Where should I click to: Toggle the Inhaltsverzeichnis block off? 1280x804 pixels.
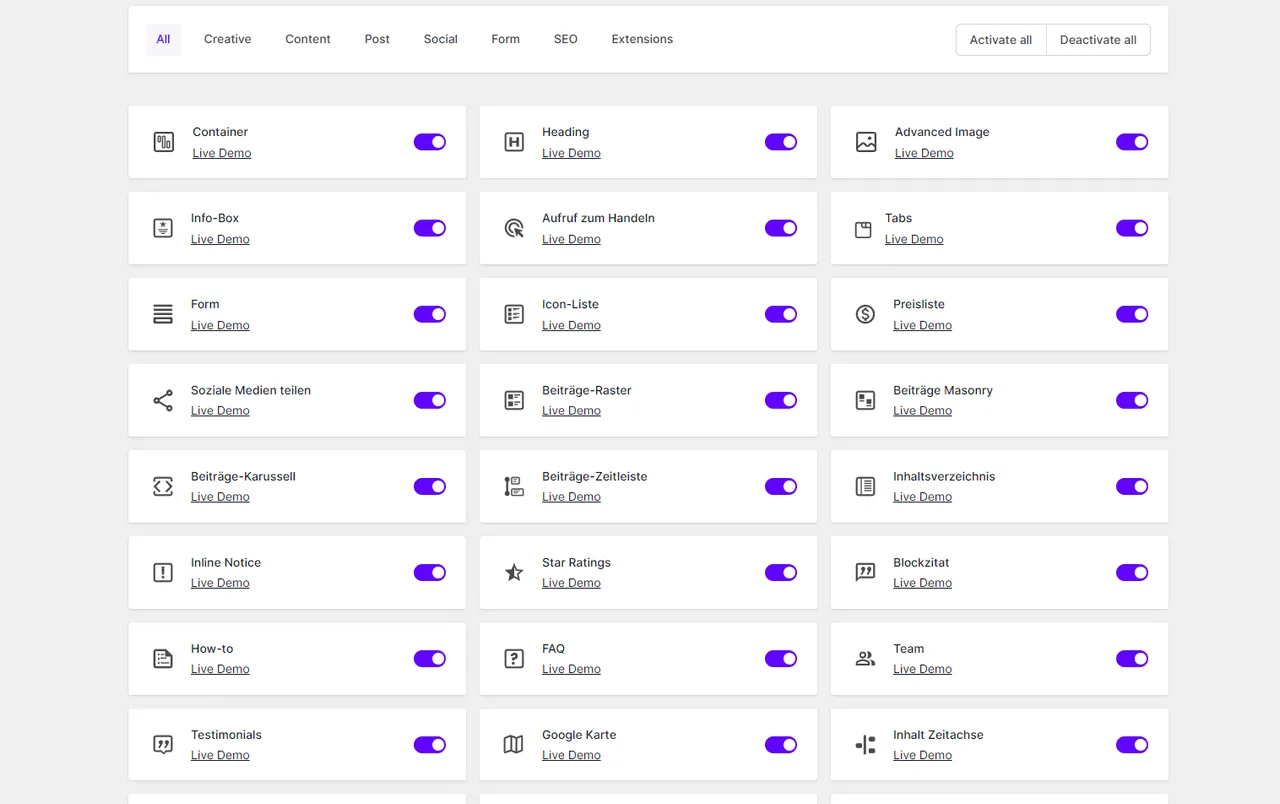coord(1132,486)
